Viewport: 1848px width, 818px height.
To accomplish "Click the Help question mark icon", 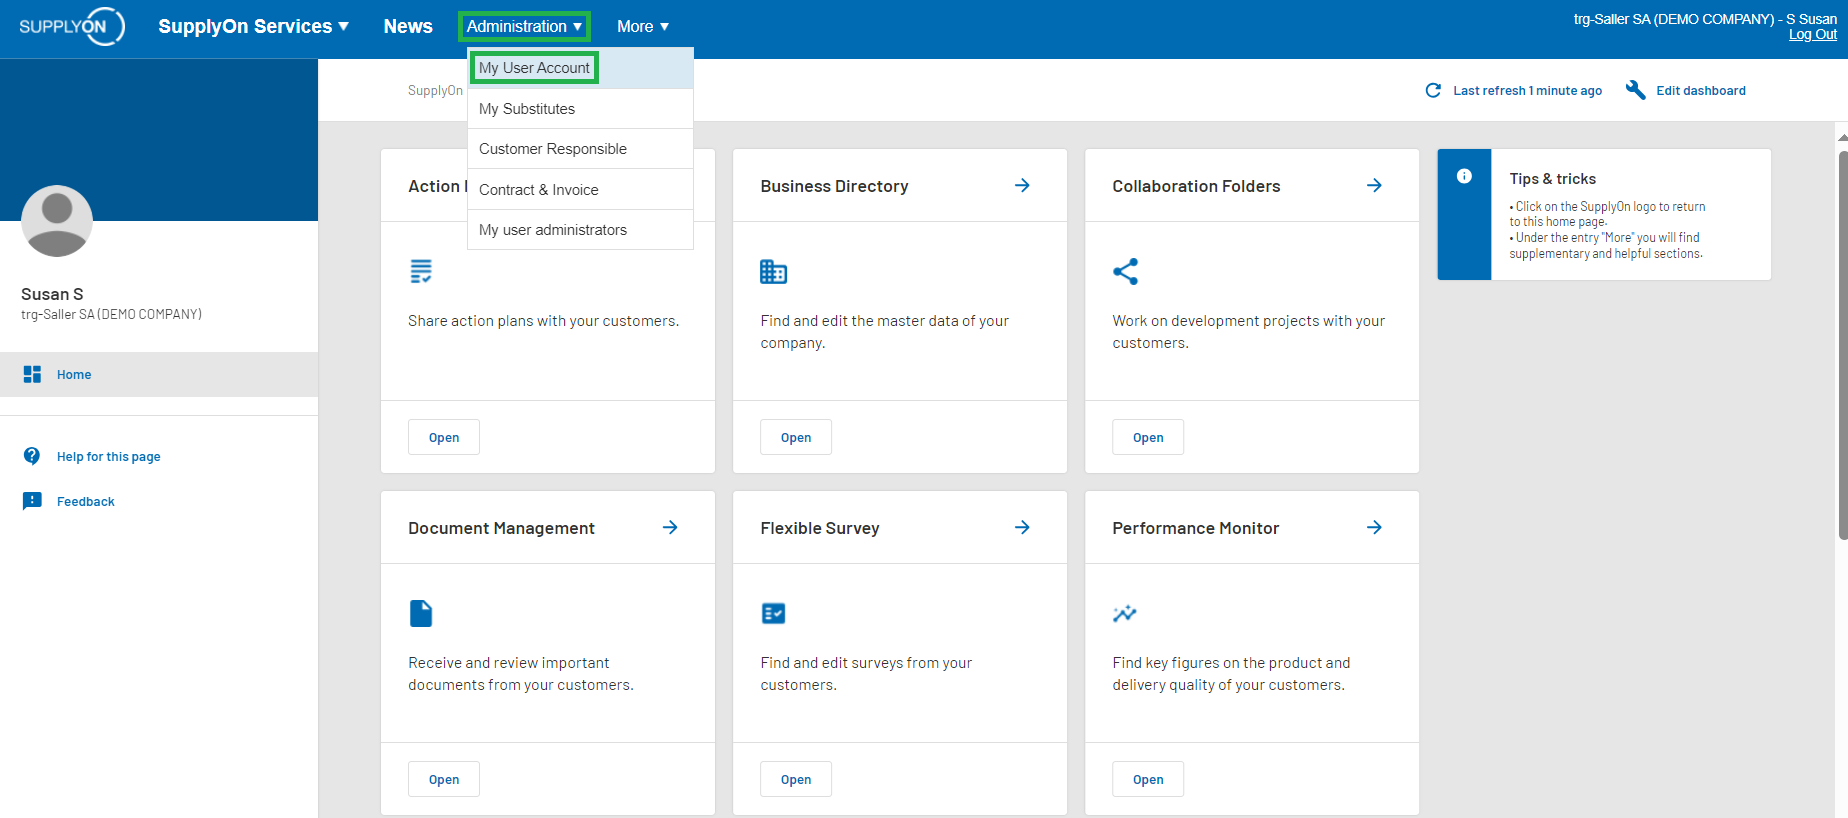I will coord(32,456).
